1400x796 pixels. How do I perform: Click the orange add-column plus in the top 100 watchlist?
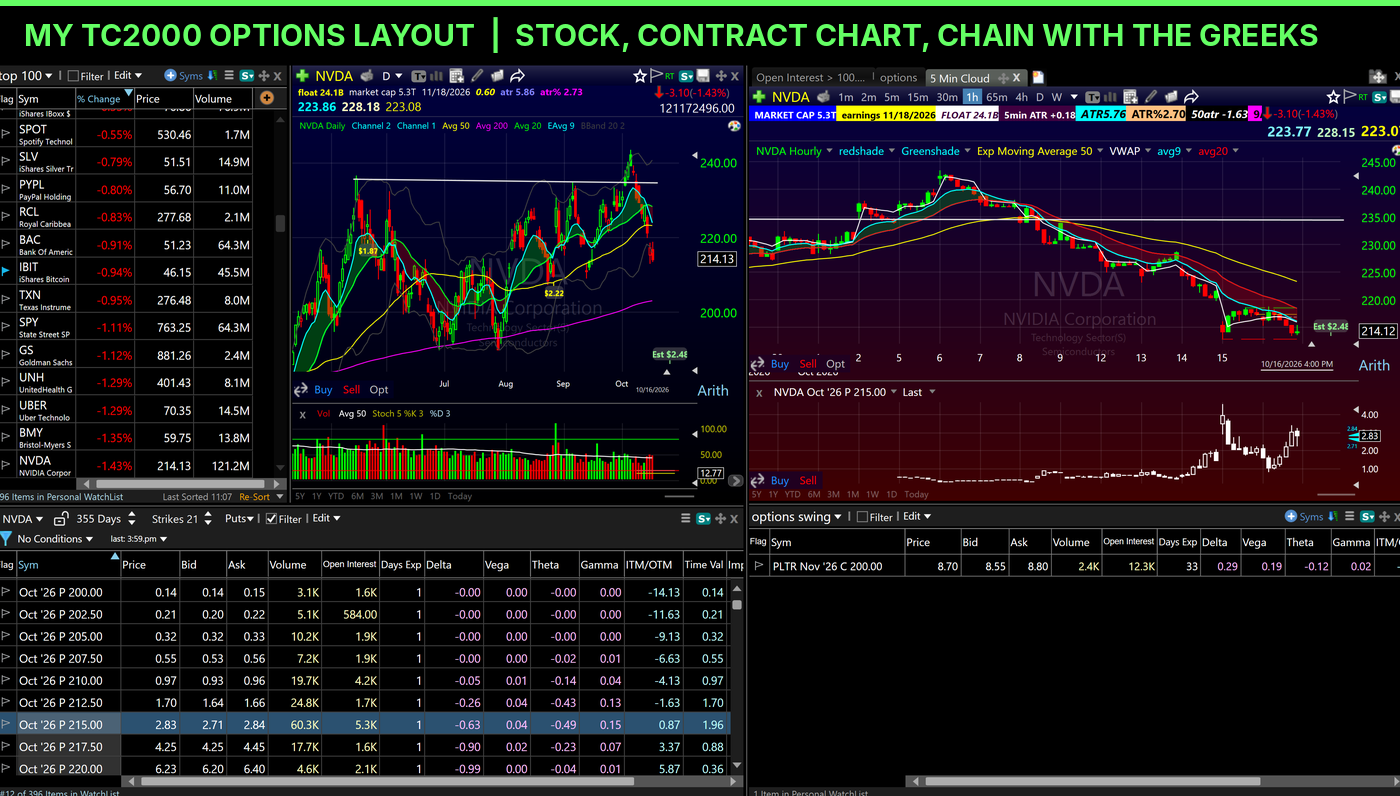coord(267,98)
